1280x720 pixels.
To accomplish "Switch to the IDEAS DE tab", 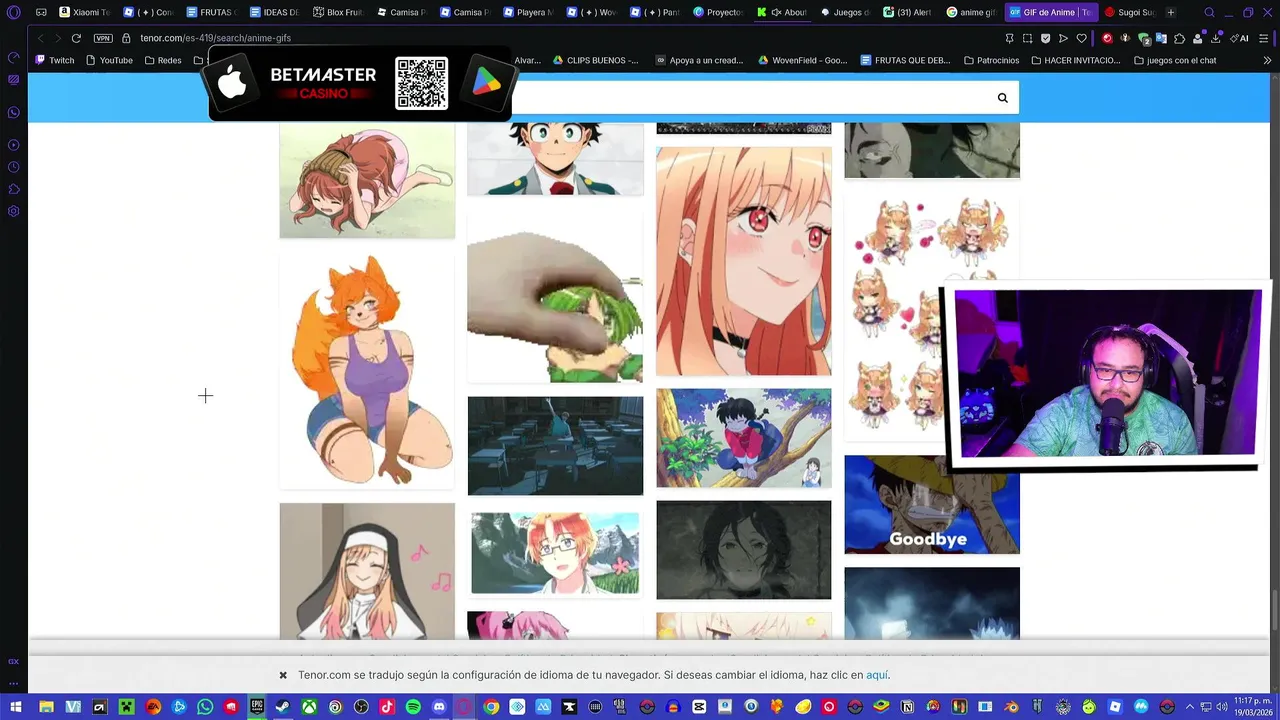I will coord(273,12).
